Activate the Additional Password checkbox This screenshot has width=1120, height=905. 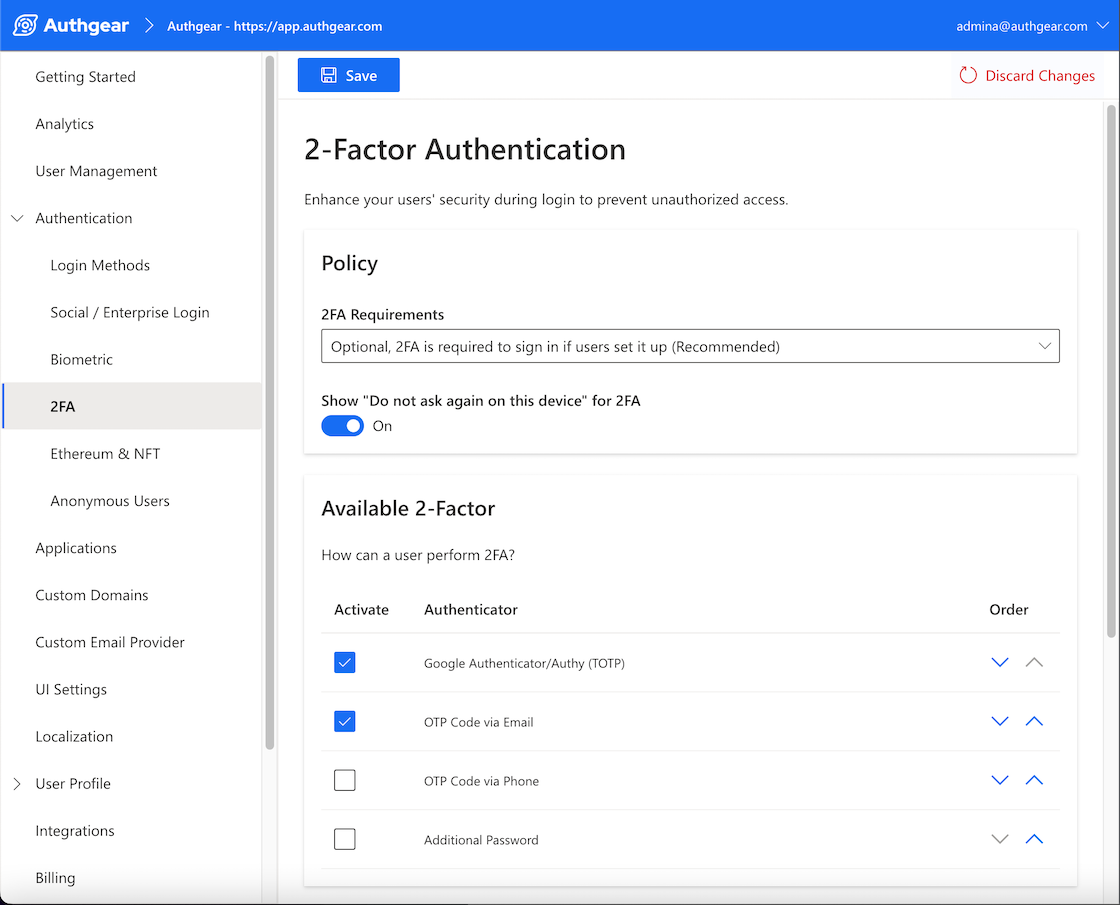pyautogui.click(x=345, y=840)
